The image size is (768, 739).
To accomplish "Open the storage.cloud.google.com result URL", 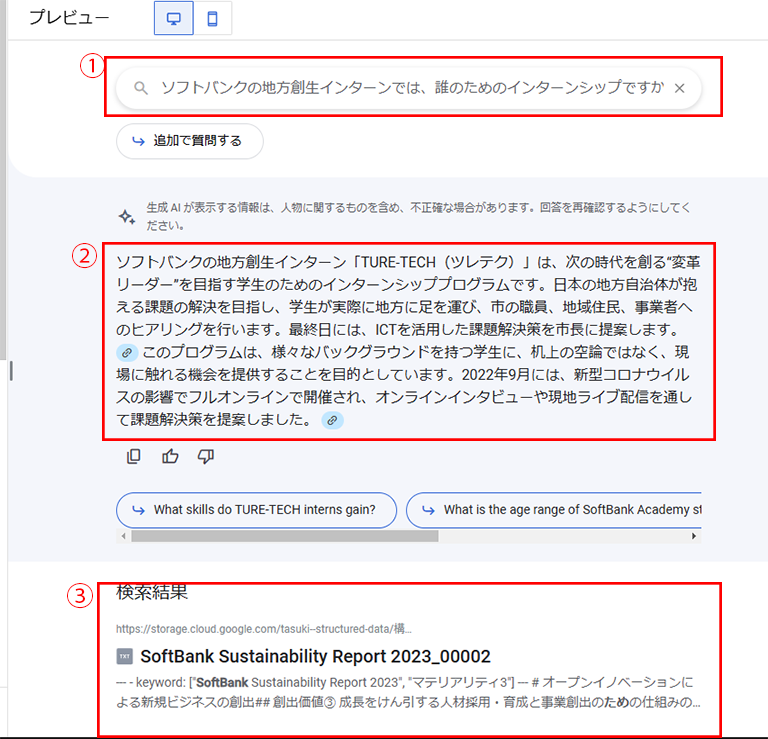I will click(264, 629).
